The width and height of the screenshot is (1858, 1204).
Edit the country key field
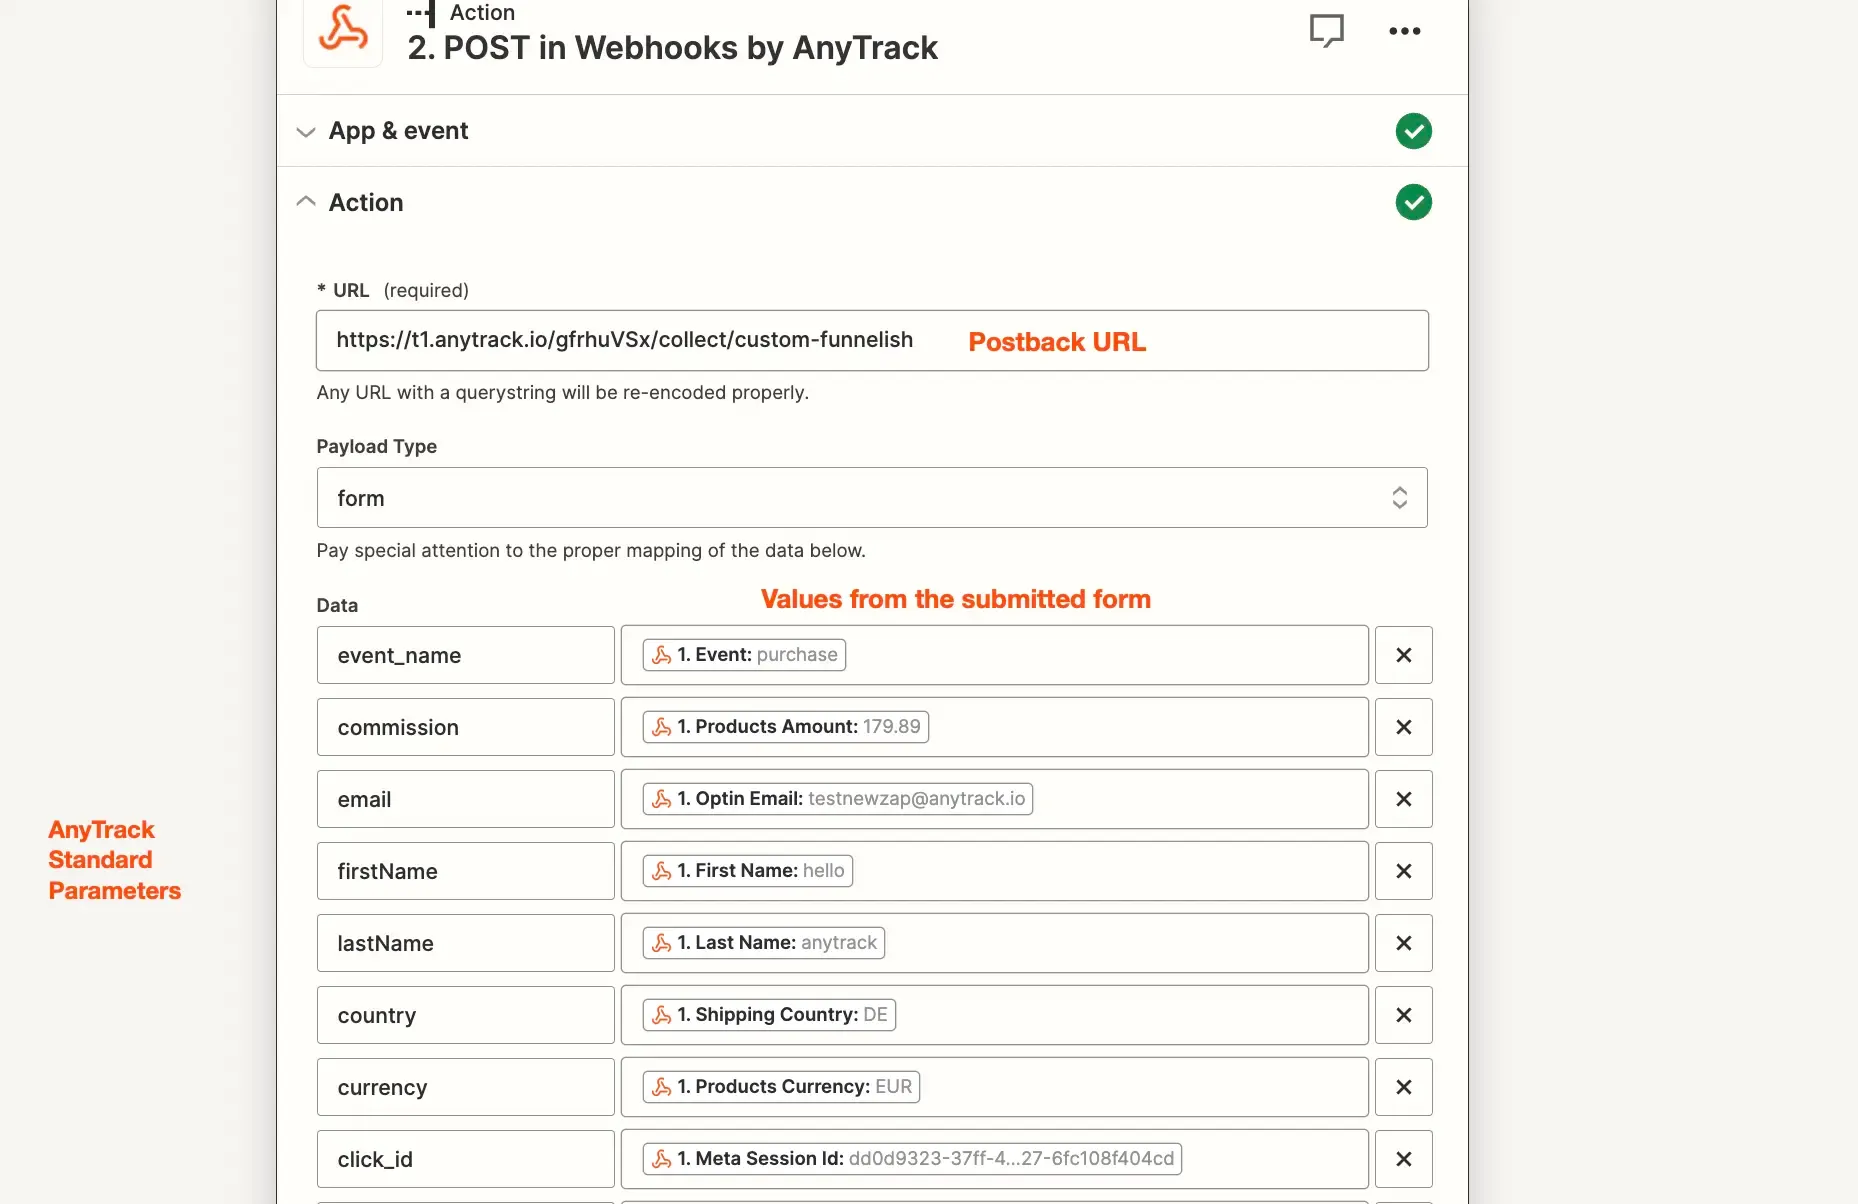(x=465, y=1016)
